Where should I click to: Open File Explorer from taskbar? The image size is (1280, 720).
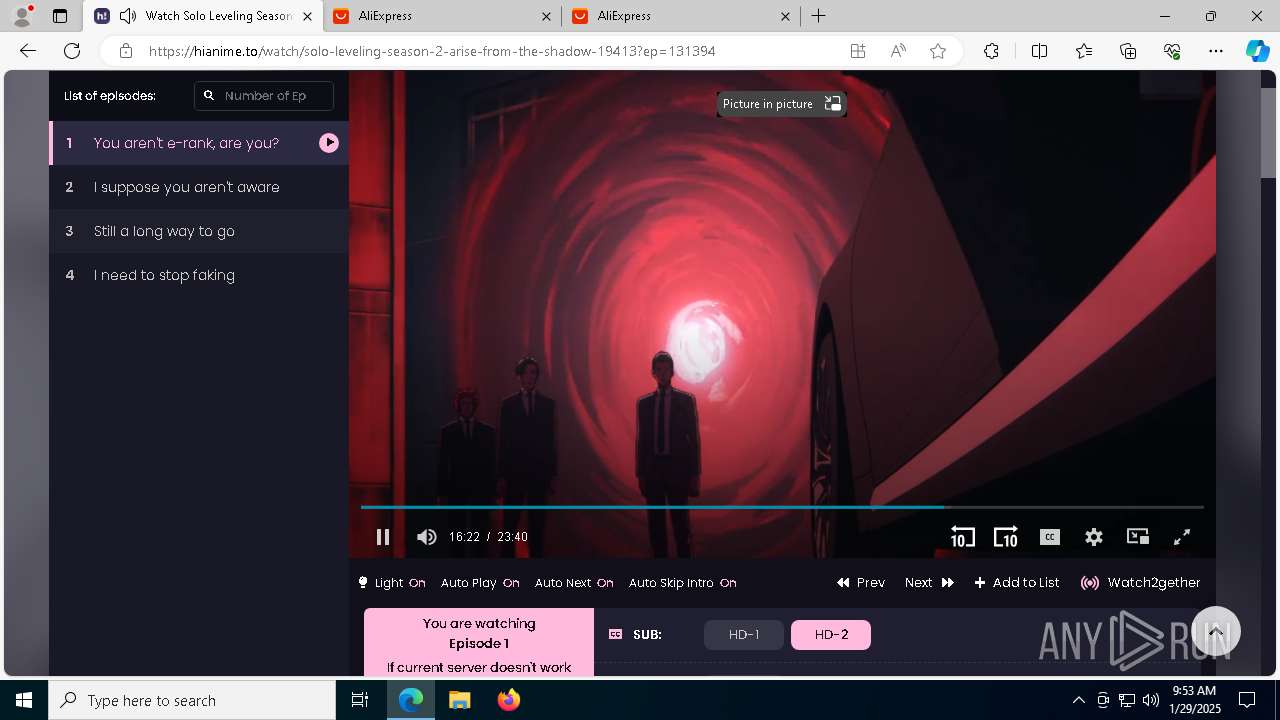459,700
